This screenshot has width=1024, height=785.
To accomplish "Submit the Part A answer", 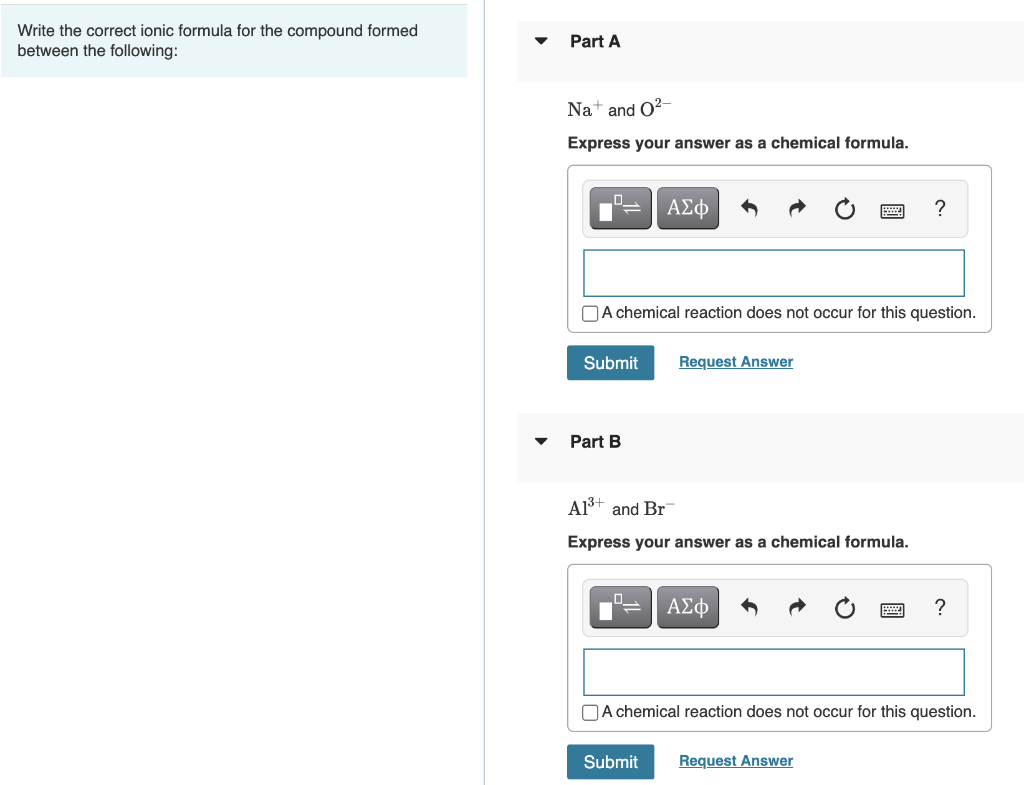I will [610, 362].
